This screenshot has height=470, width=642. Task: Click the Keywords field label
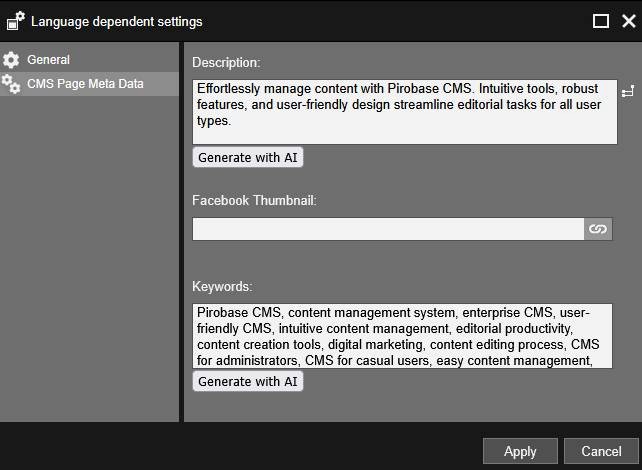222,286
